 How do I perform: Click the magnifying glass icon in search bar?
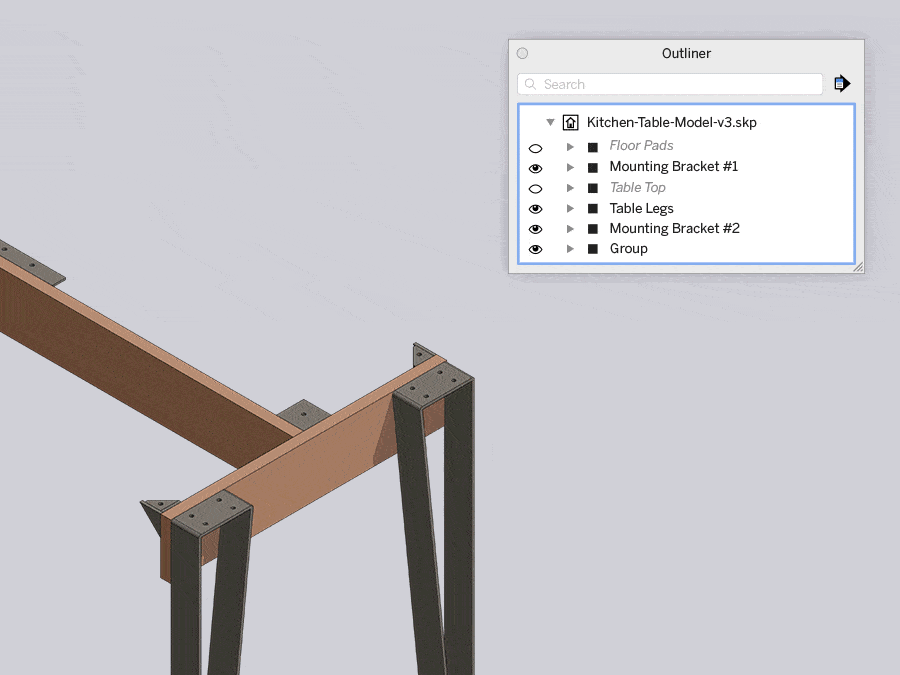click(530, 84)
